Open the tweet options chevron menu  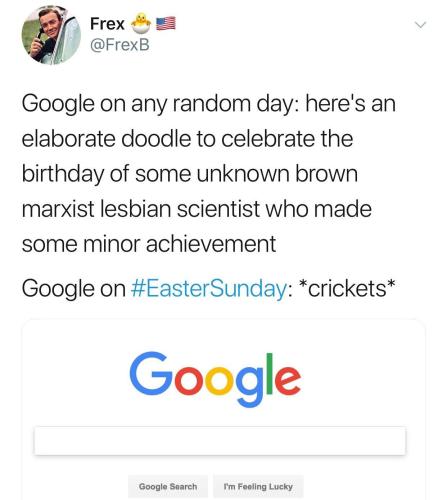click(x=420, y=25)
